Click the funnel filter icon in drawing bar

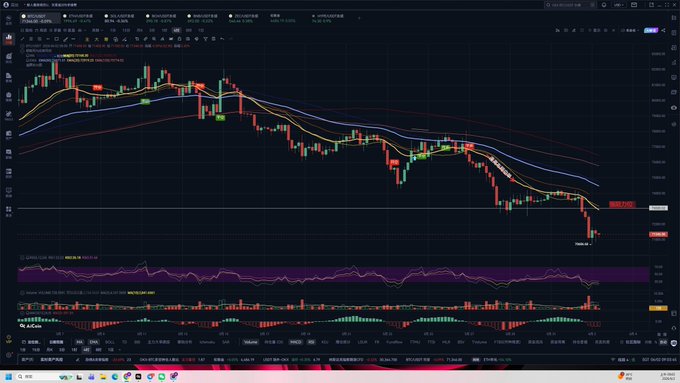(x=206, y=39)
